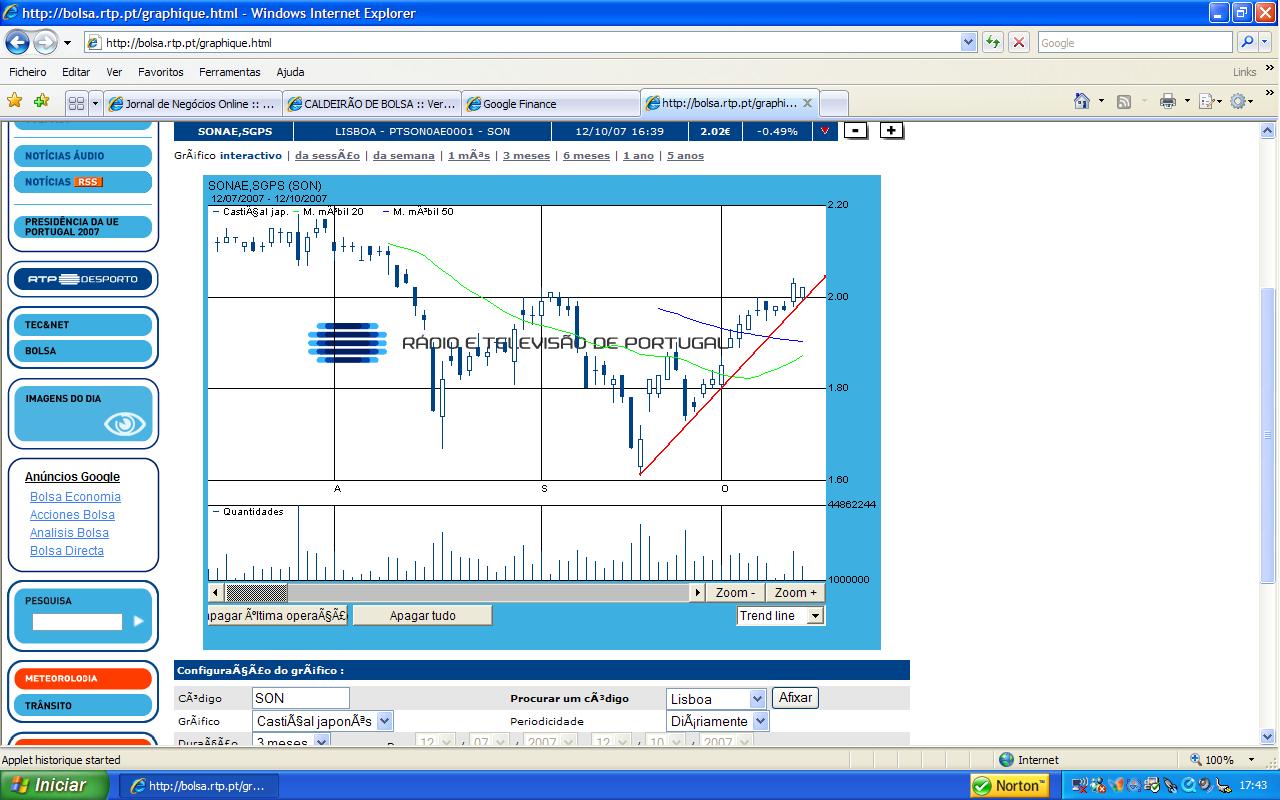Click the page vertical scrollbar thumb
This screenshot has width=1280, height=800.
(x=1268, y=435)
